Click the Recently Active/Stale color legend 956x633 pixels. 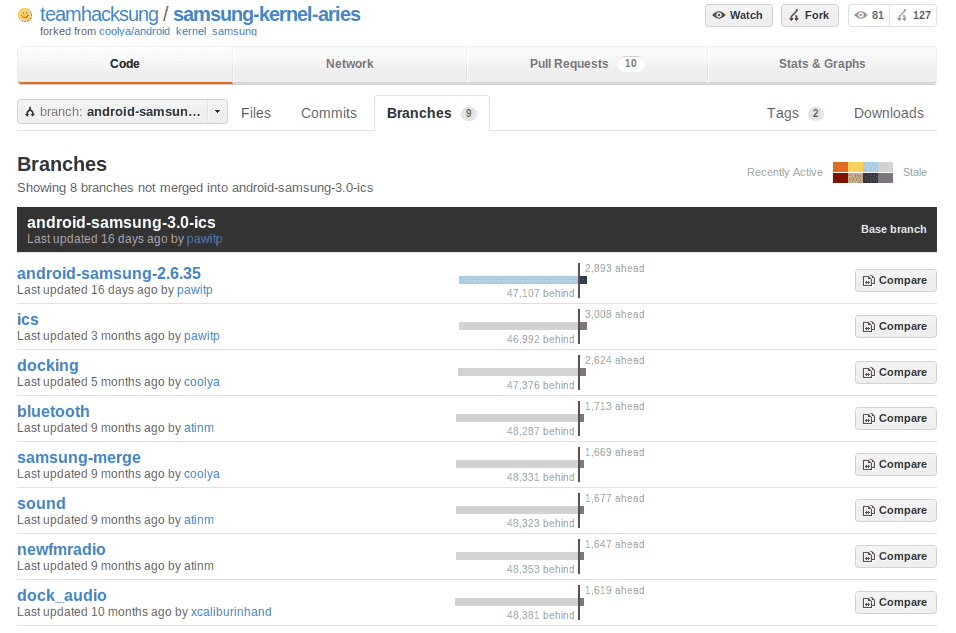point(863,173)
